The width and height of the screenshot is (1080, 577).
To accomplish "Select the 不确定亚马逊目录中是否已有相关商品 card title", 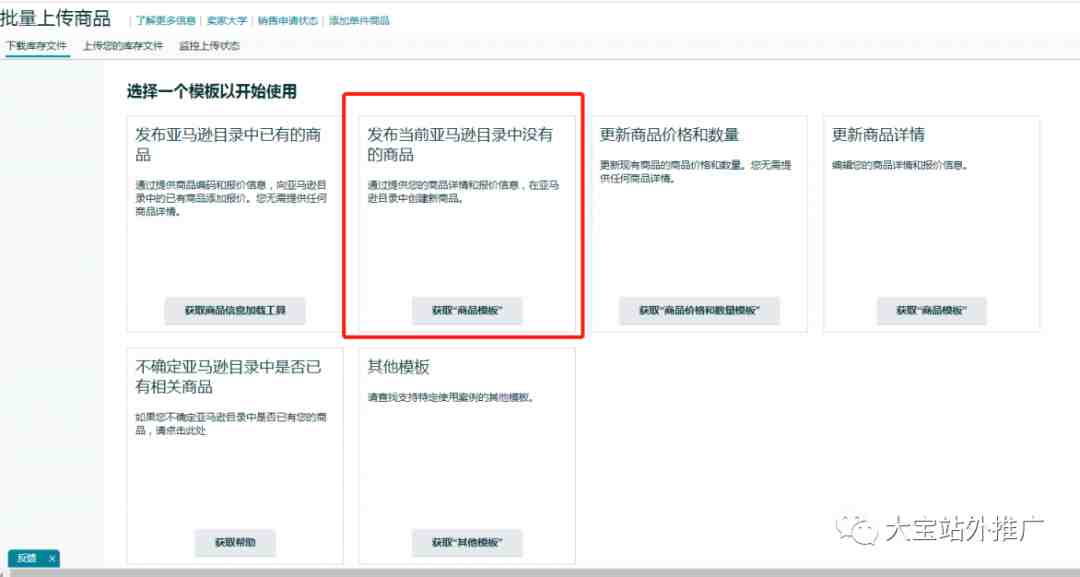I will click(228, 377).
